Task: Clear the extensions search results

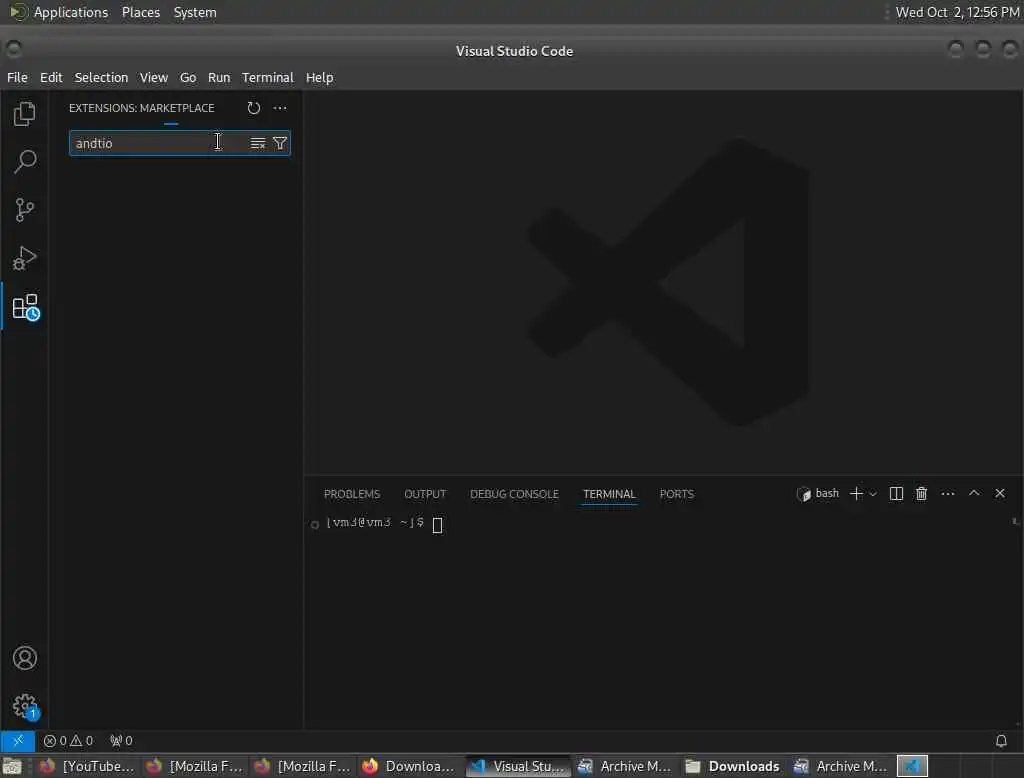Action: point(258,143)
